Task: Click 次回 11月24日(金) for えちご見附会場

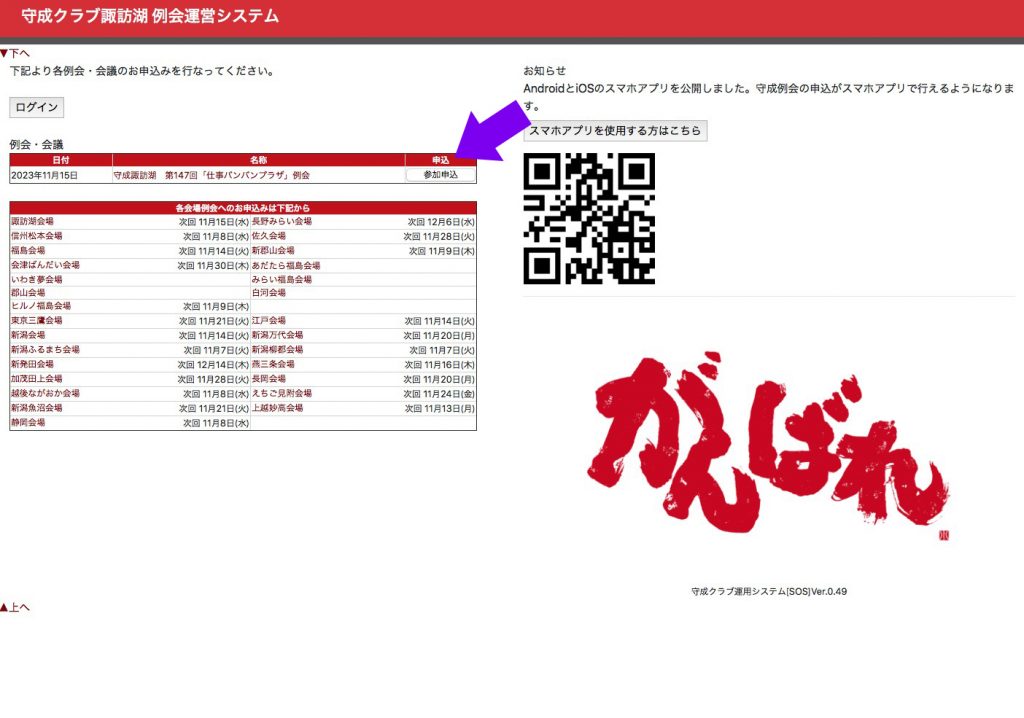Action: 439,394
